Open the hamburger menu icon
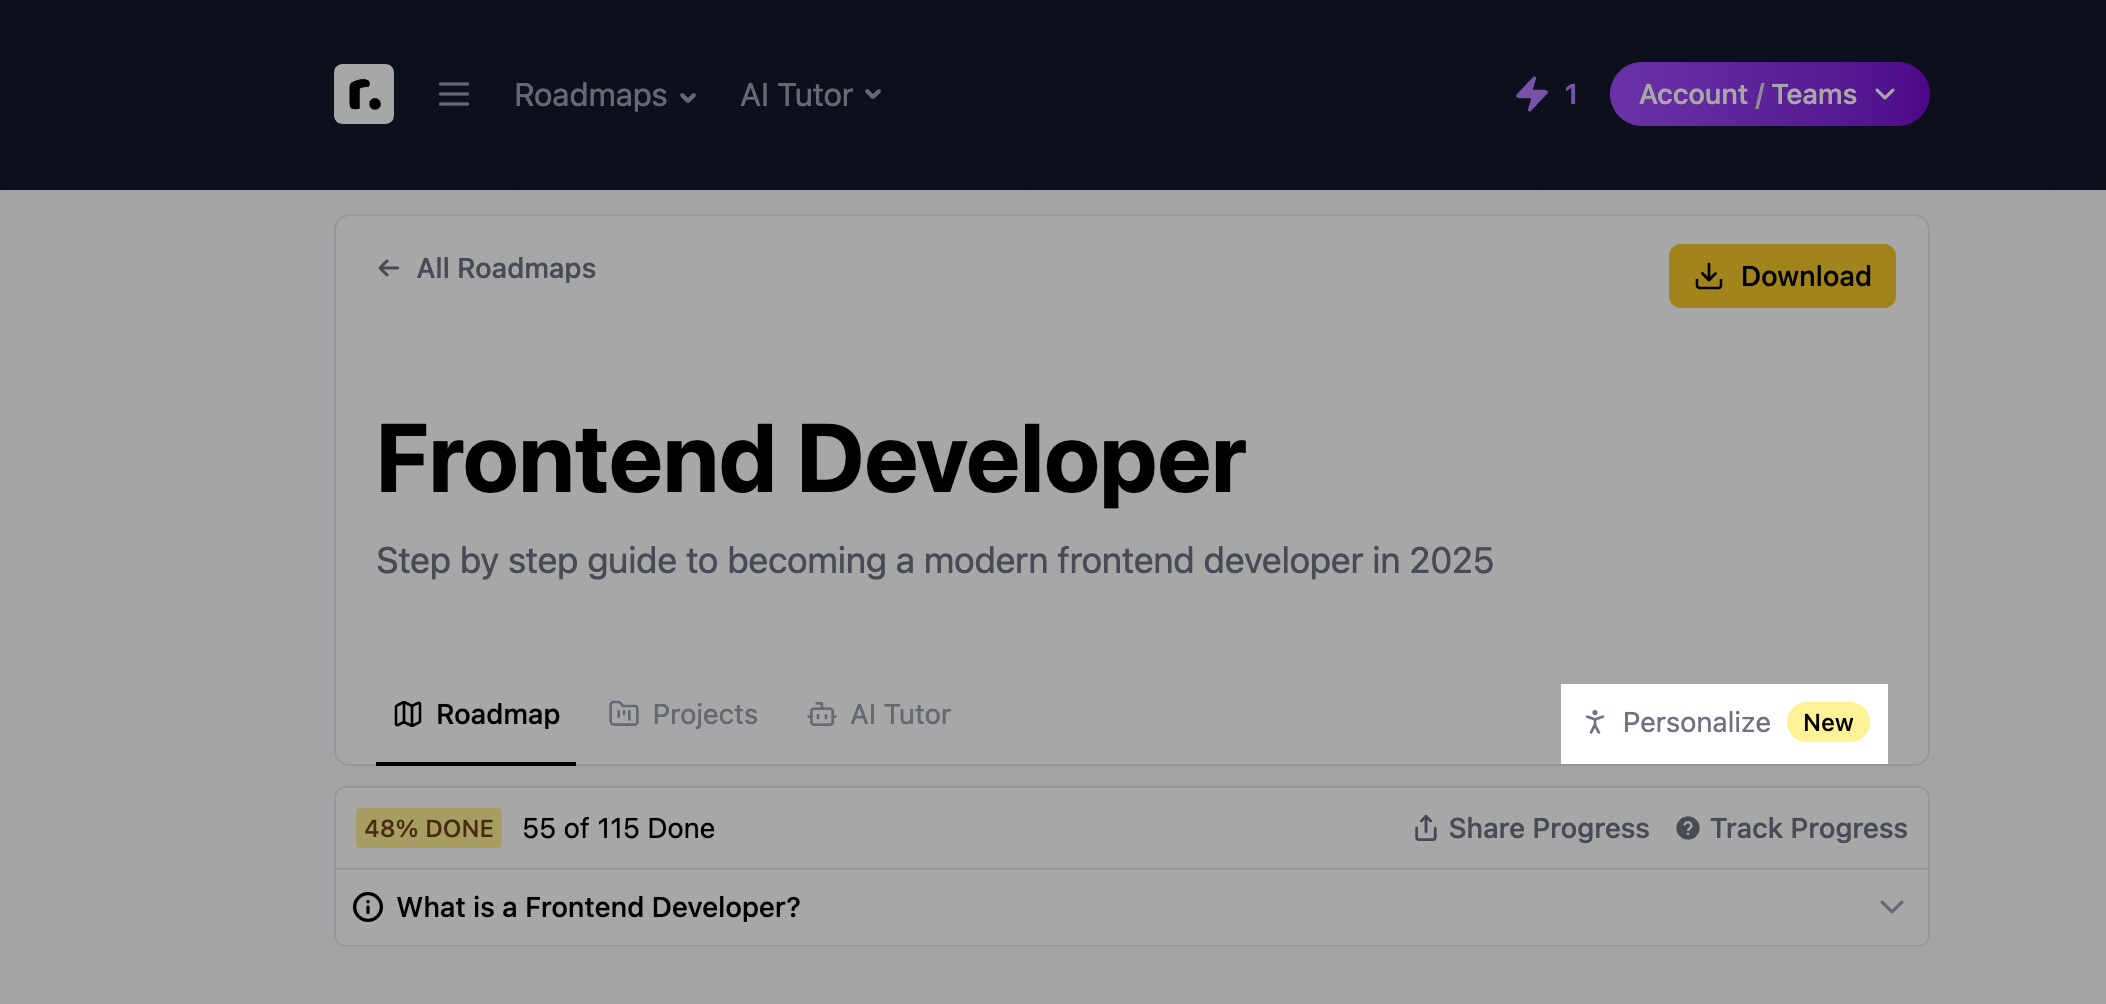The height and width of the screenshot is (1004, 2106). coord(454,94)
